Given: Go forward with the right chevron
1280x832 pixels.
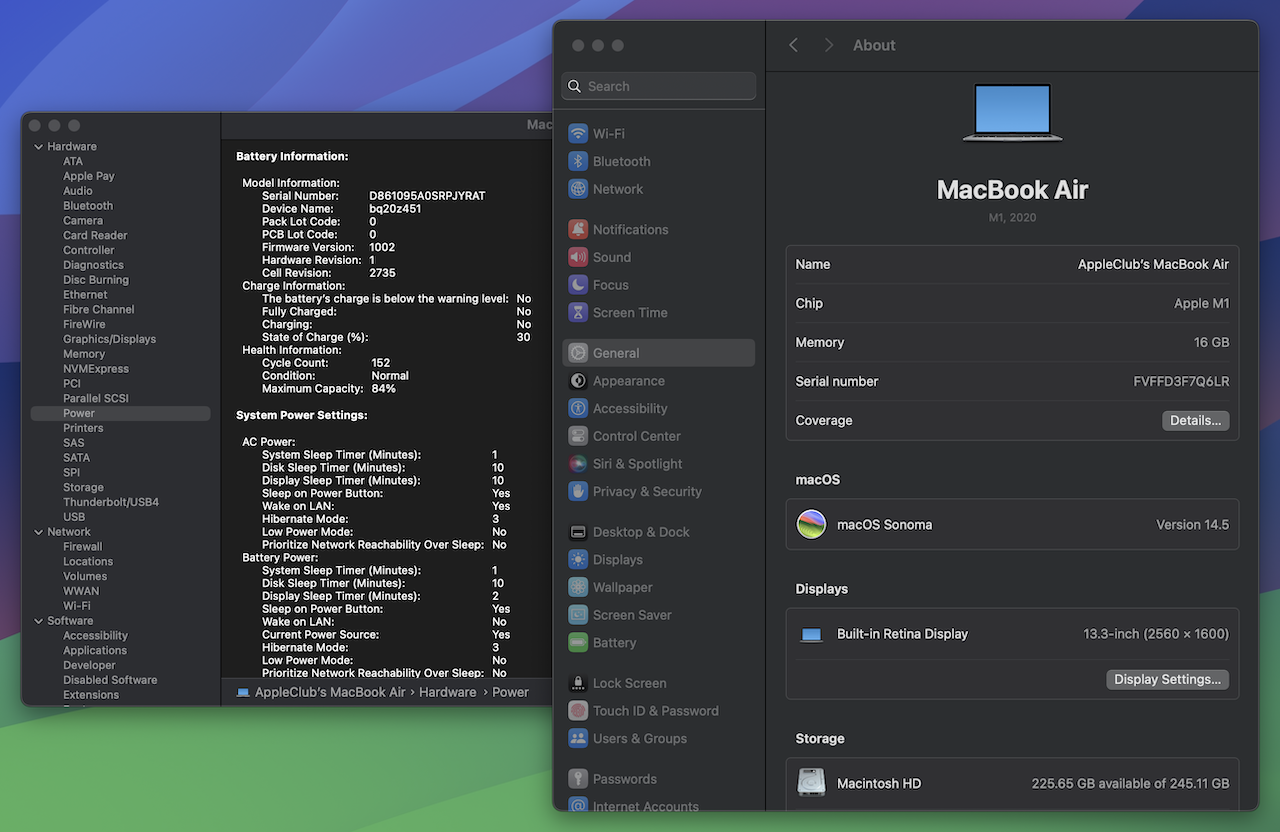Looking at the screenshot, I should (x=828, y=45).
